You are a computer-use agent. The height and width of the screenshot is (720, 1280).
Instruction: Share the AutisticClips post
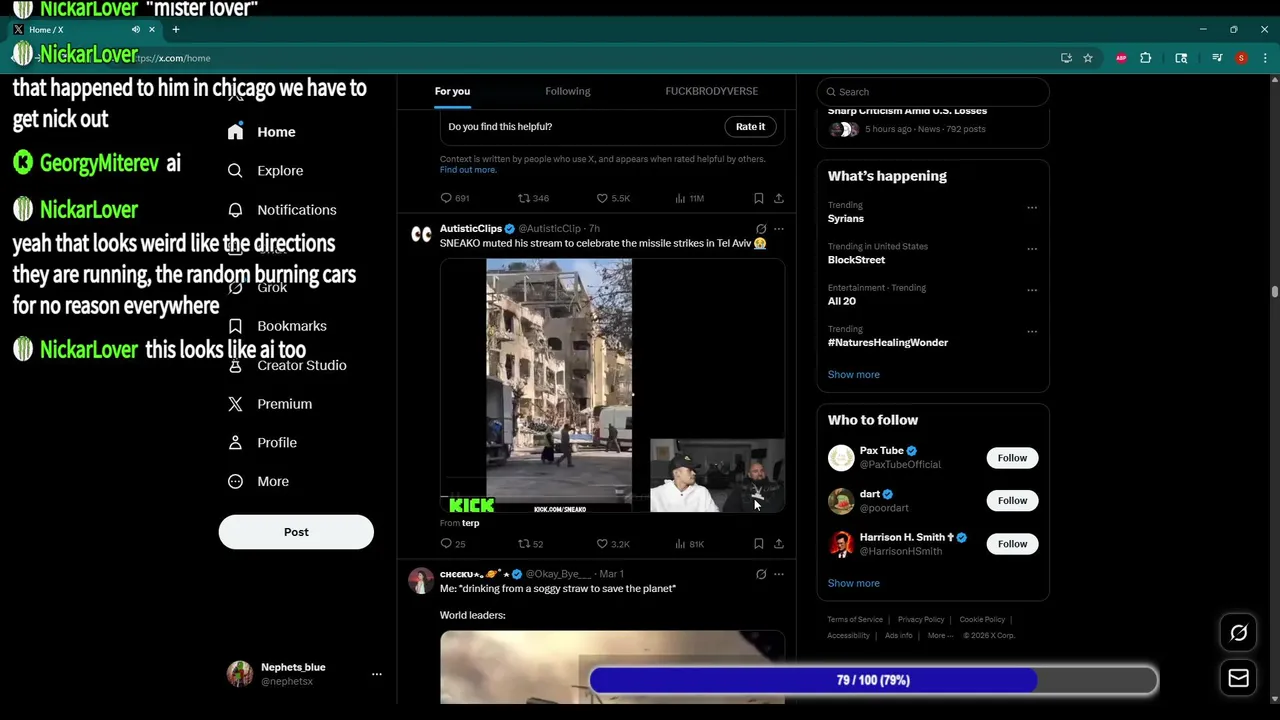tap(779, 544)
